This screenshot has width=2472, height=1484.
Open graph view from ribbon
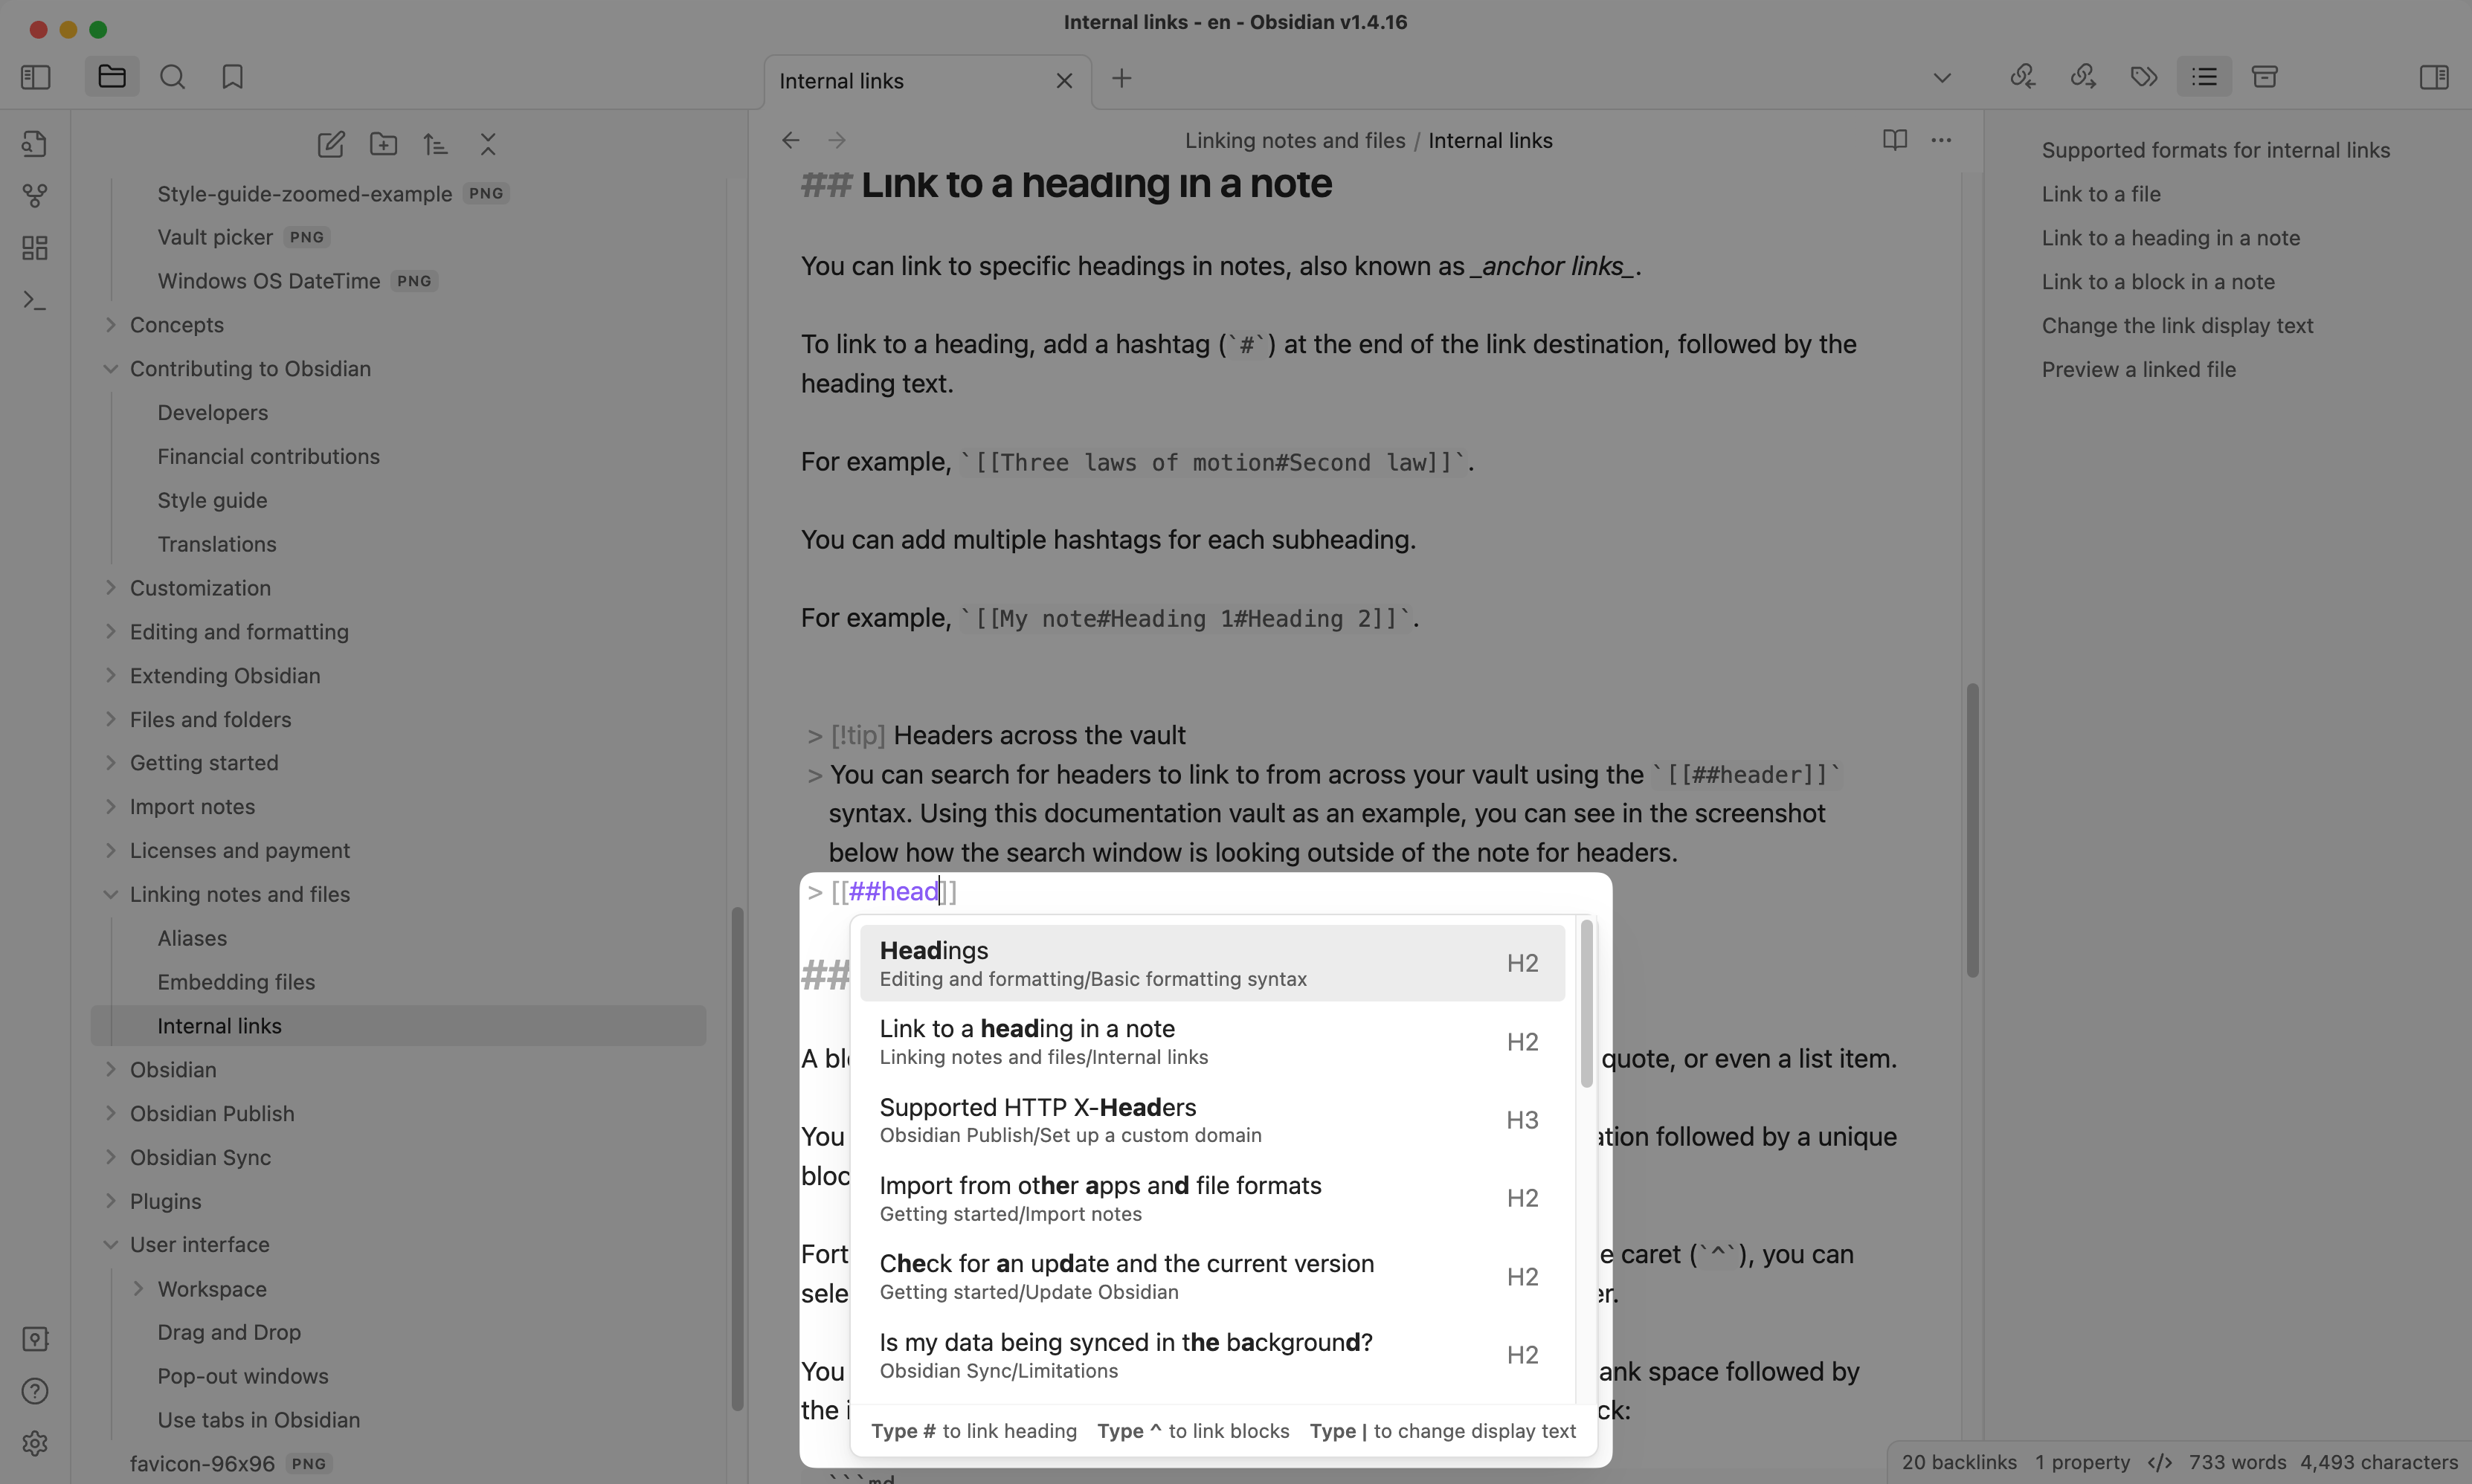pyautogui.click(x=35, y=196)
